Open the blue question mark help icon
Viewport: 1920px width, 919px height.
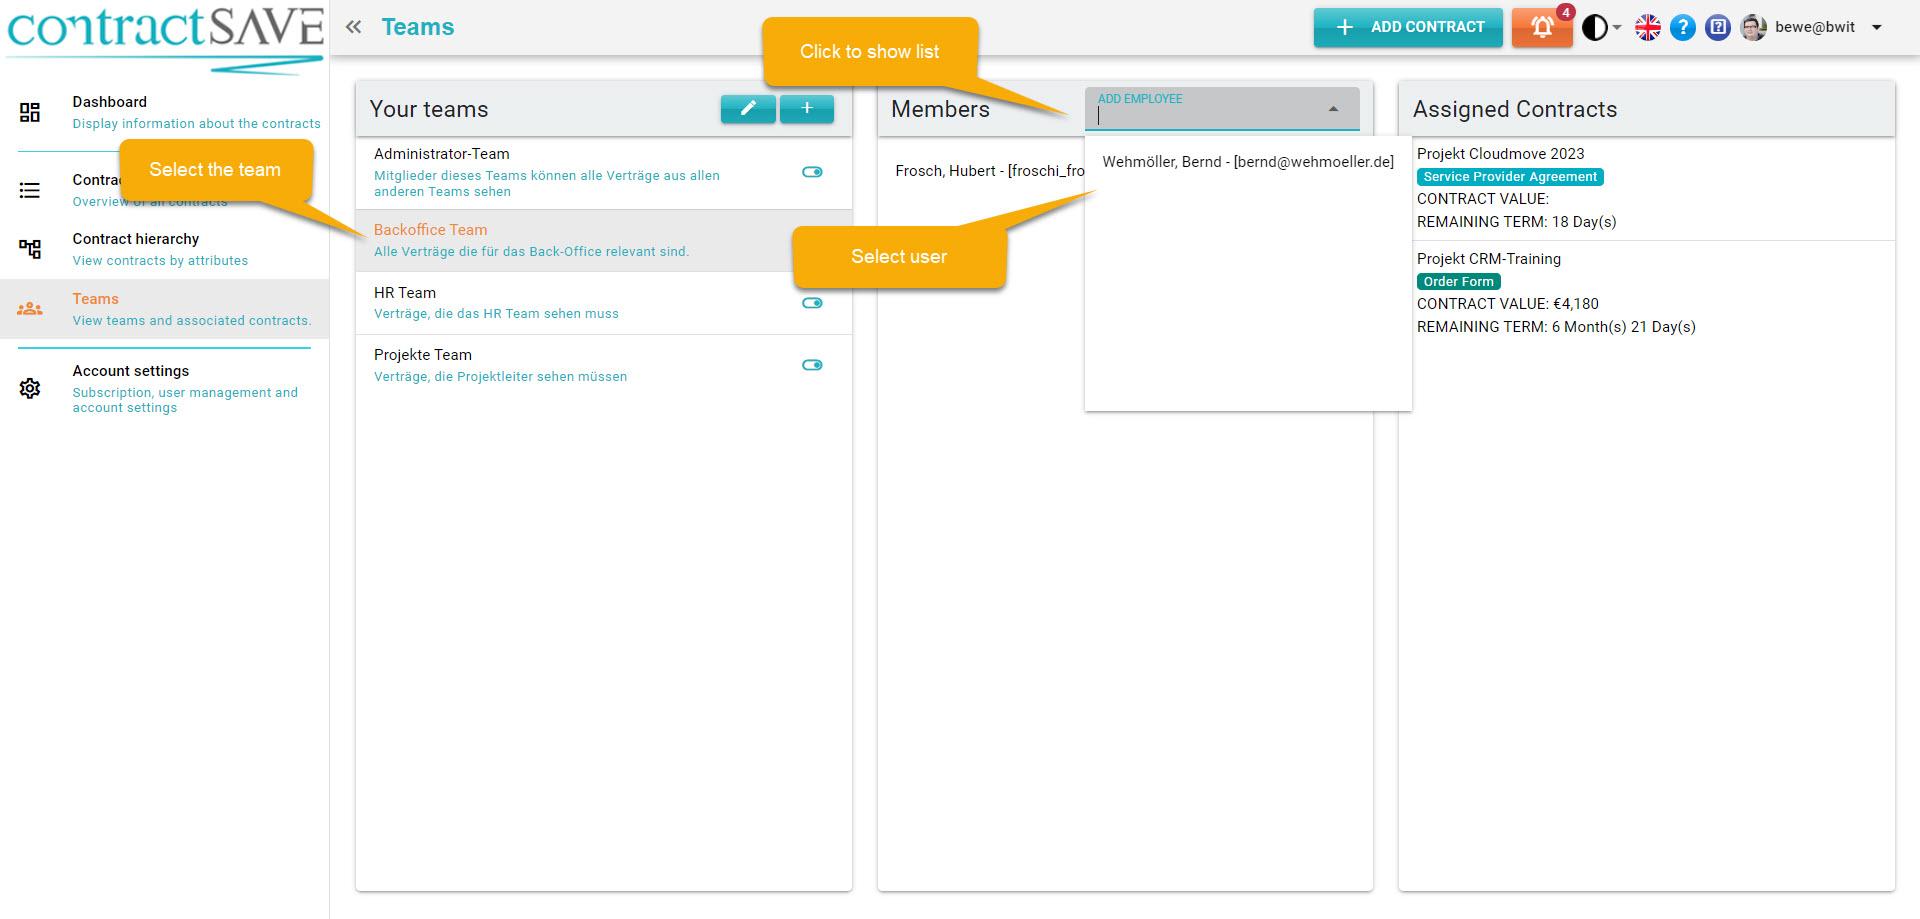click(x=1683, y=28)
